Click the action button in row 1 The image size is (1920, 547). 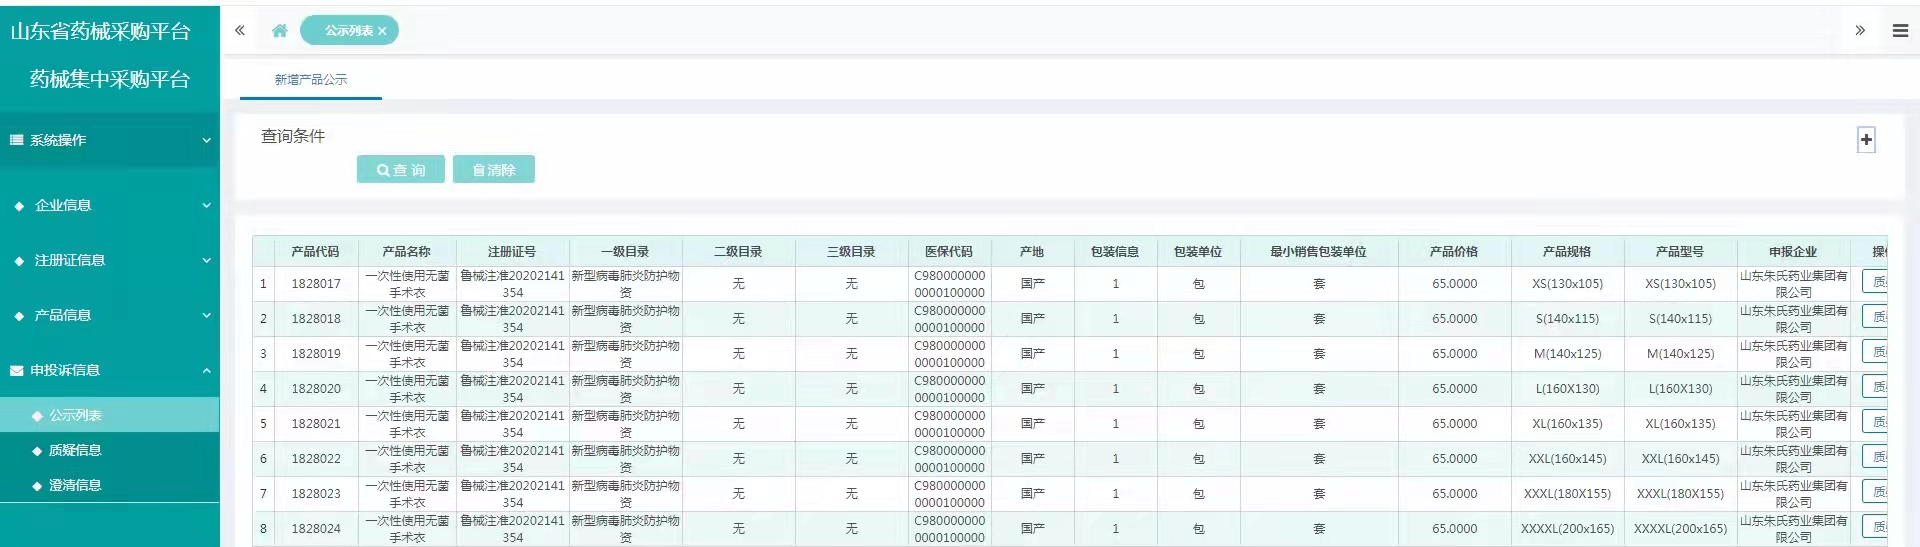tap(1876, 283)
